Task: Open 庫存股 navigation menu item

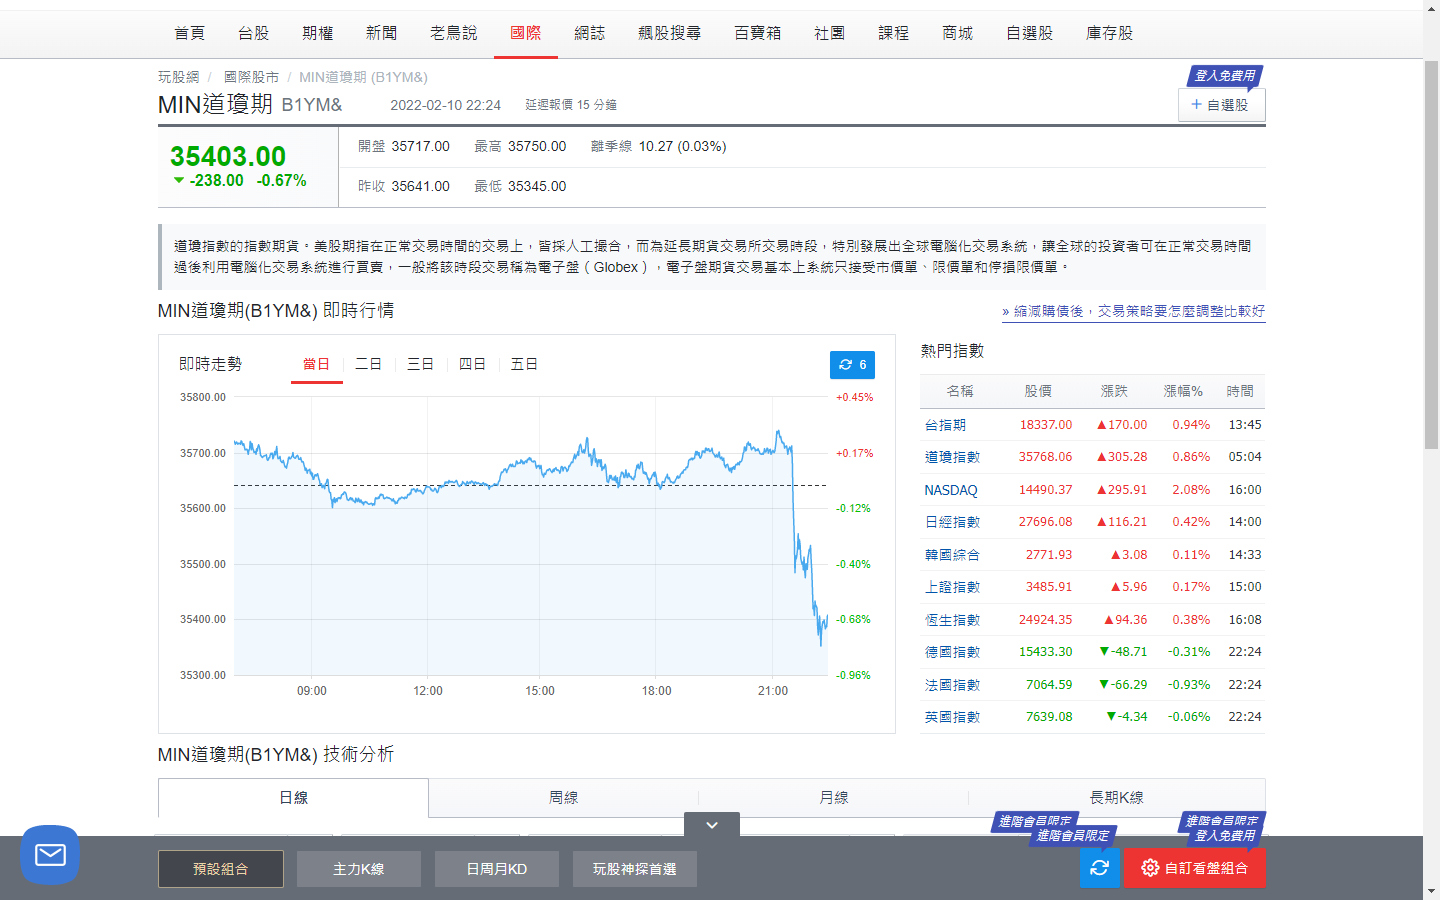Action: point(1110,33)
